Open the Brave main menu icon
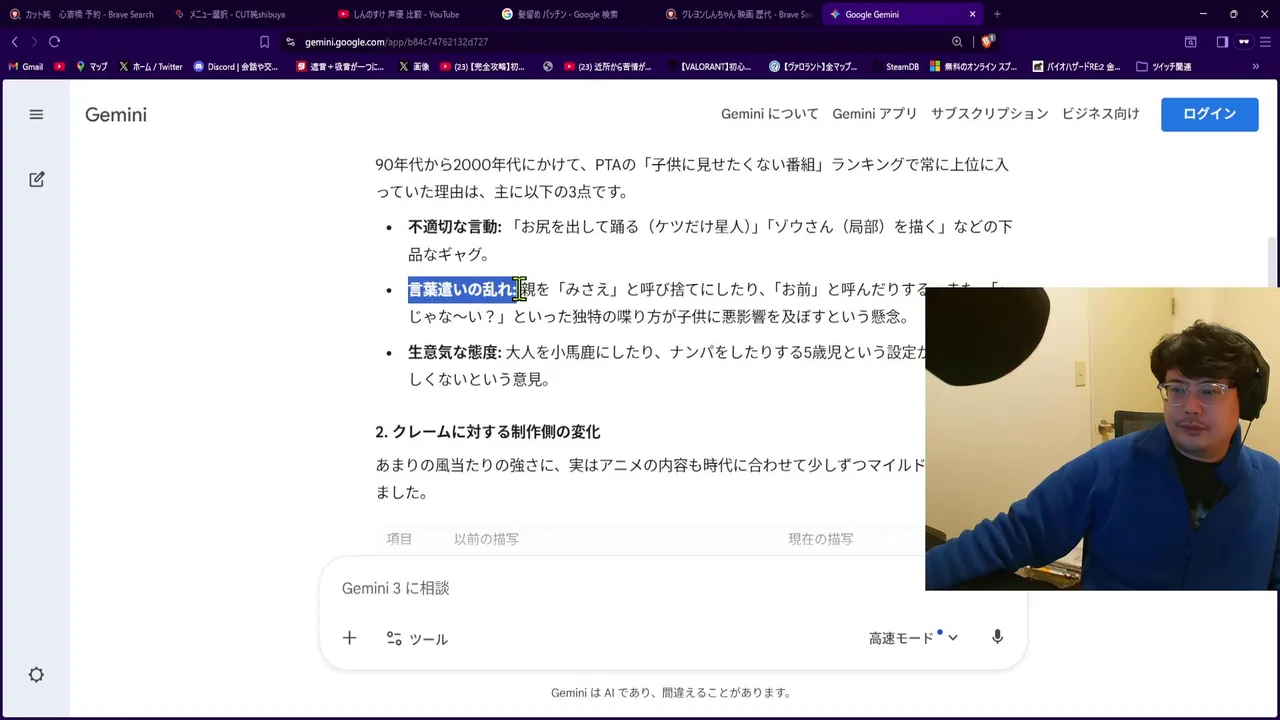Screen dimensions: 1280x720 point(1266,42)
